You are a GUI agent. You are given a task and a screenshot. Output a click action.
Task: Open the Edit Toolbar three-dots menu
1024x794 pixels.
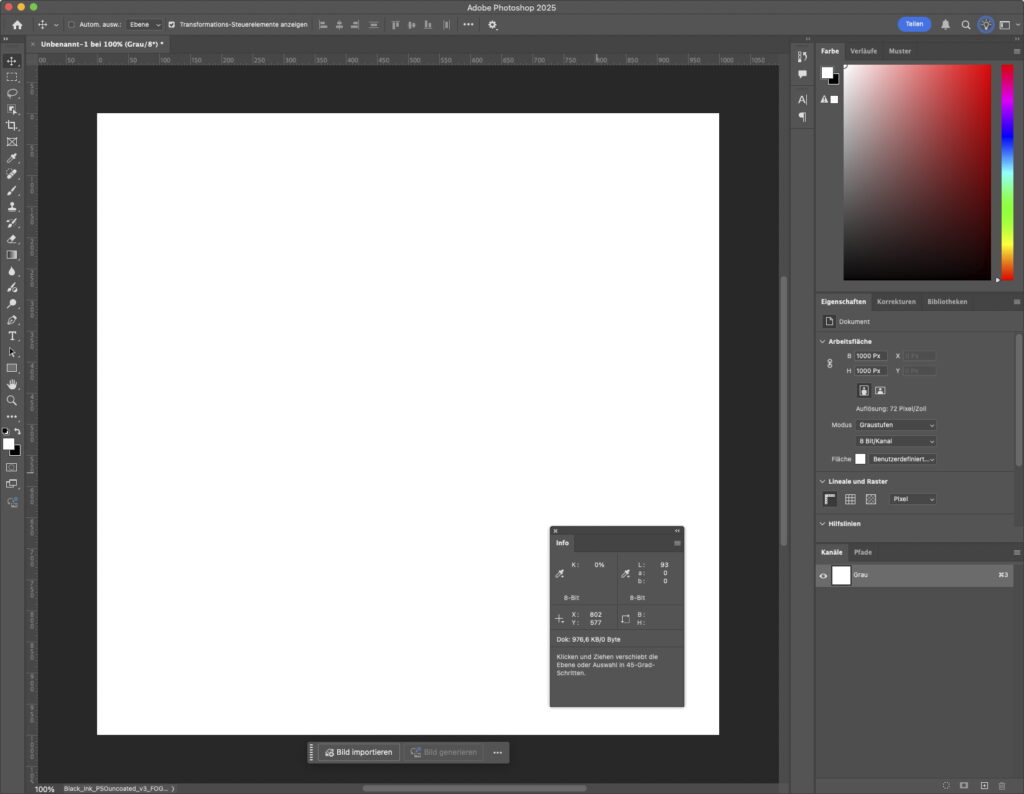[12, 417]
